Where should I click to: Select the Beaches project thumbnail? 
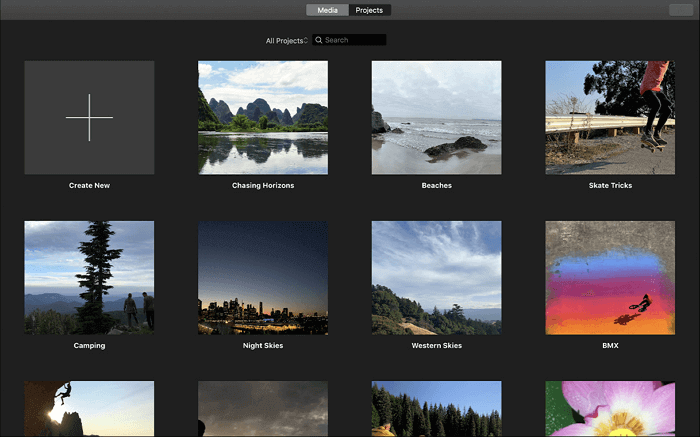click(x=436, y=117)
